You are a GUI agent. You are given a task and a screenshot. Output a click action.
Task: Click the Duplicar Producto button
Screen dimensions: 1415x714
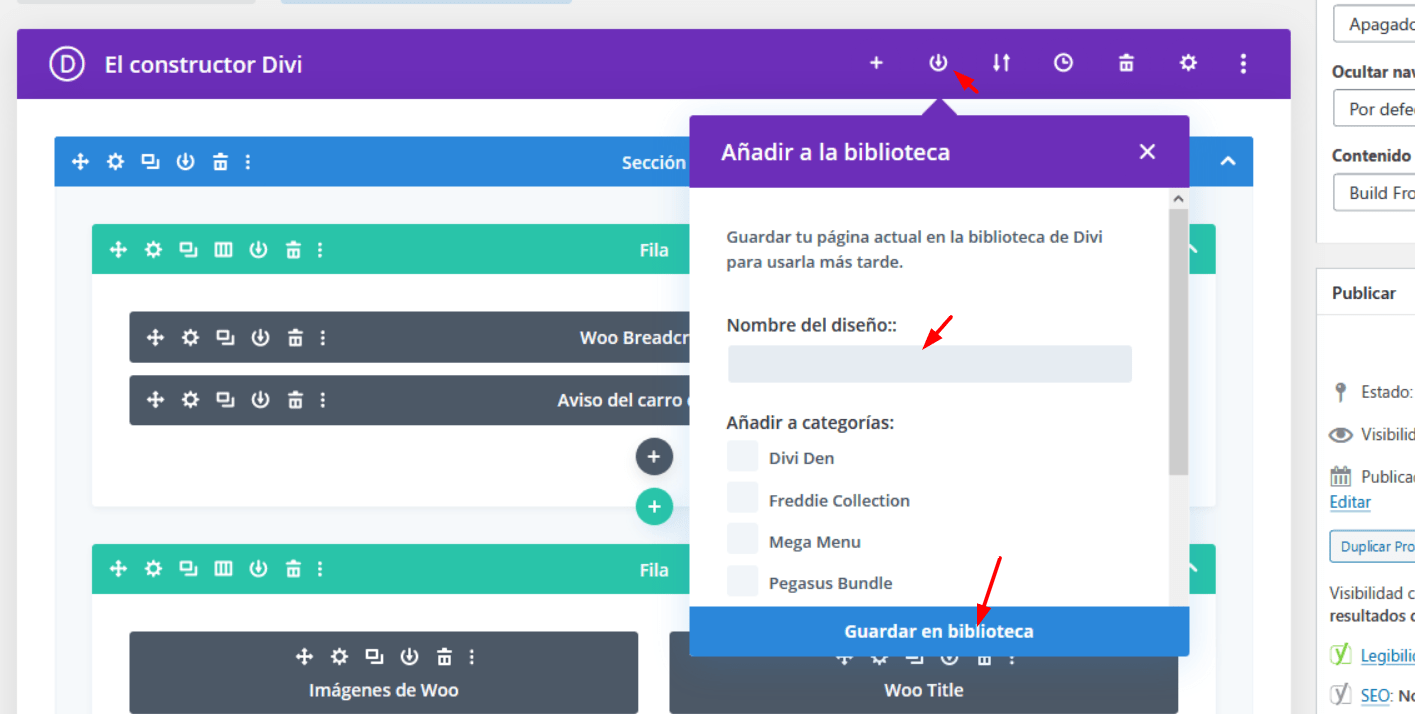click(1372, 546)
